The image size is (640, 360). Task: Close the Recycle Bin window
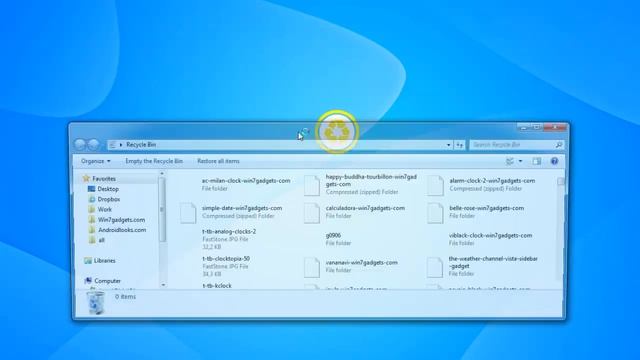coord(556,127)
